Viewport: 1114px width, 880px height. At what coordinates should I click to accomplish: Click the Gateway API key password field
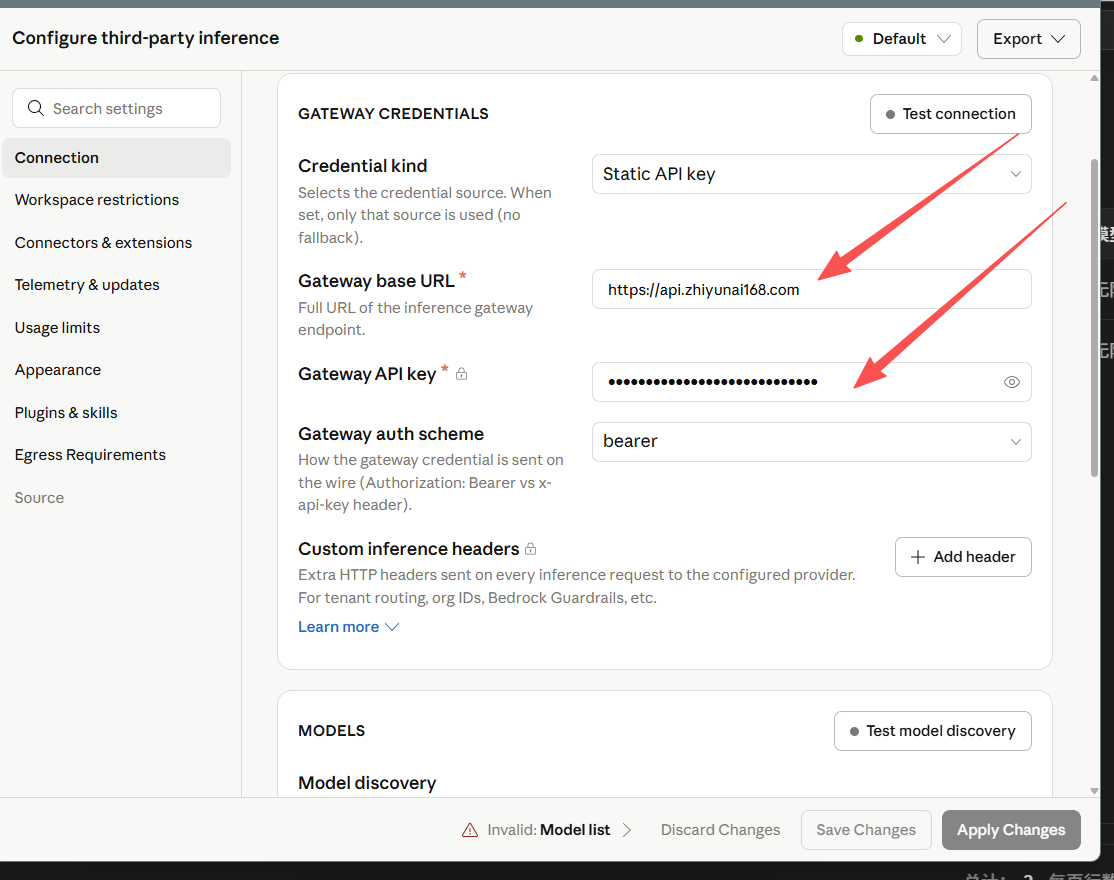[x=811, y=382]
